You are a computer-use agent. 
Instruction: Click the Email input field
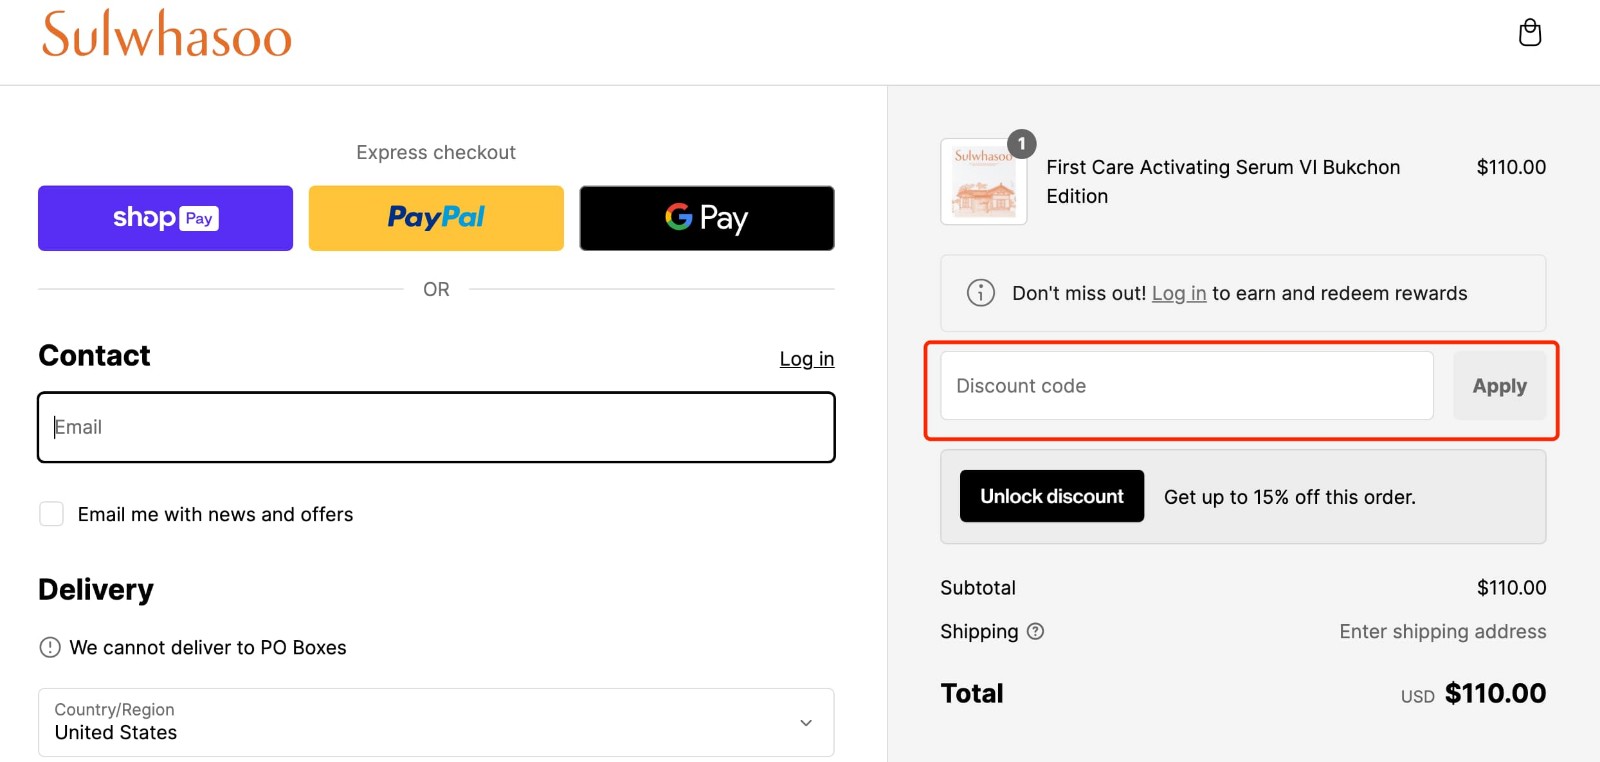coord(435,427)
